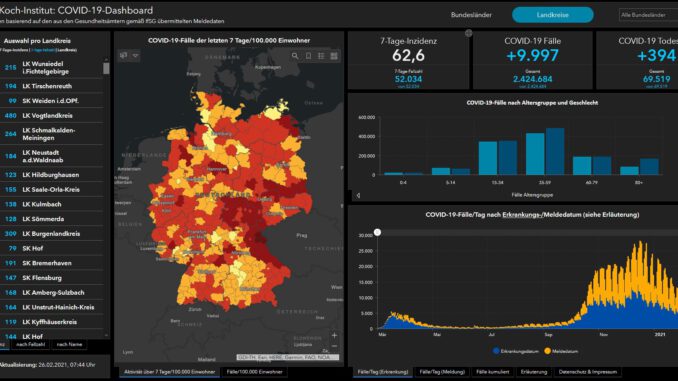Select LK Schmalkalden-Meiningen row

pos(52,134)
